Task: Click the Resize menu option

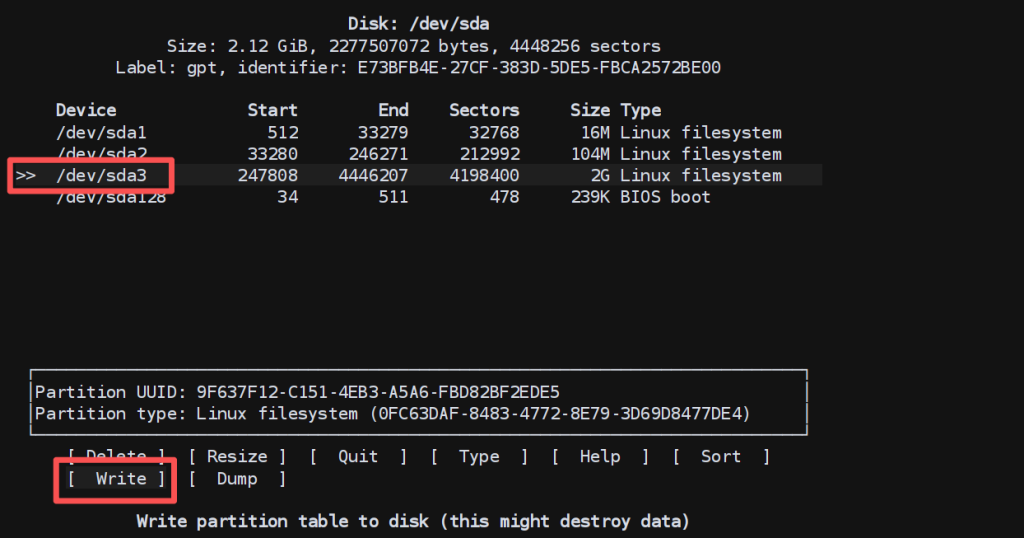Action: (237, 456)
